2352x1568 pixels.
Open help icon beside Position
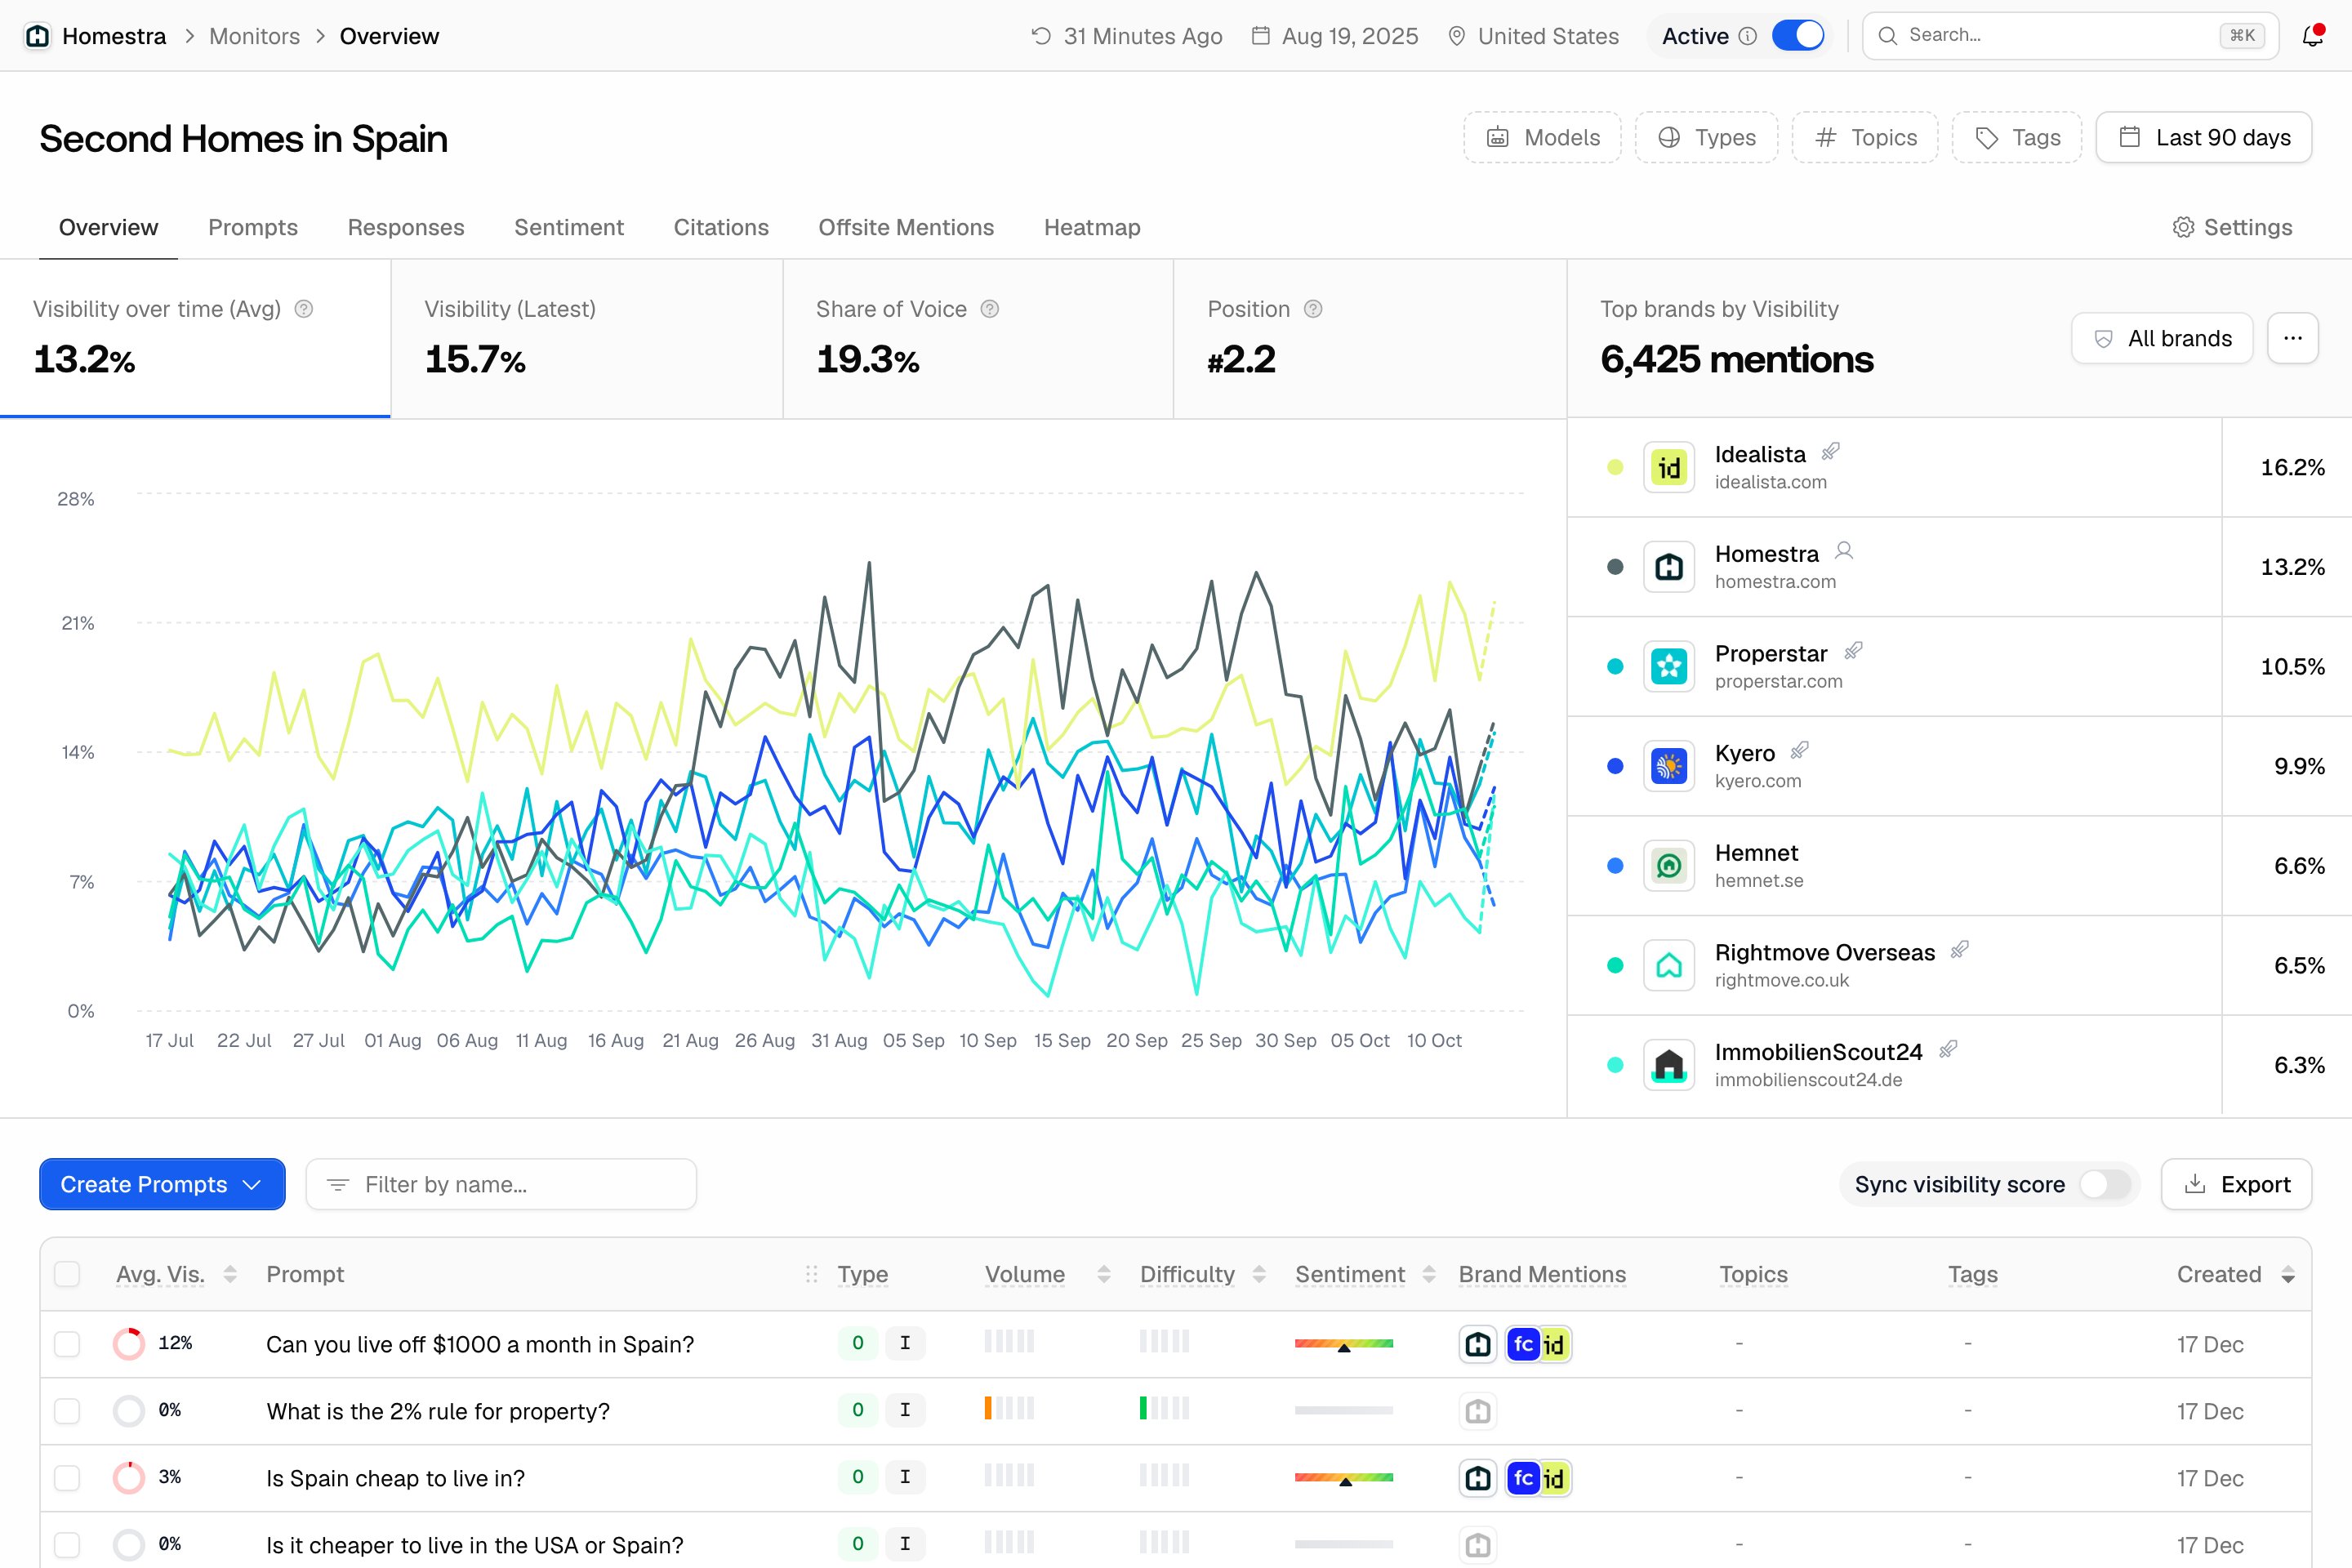(1313, 309)
